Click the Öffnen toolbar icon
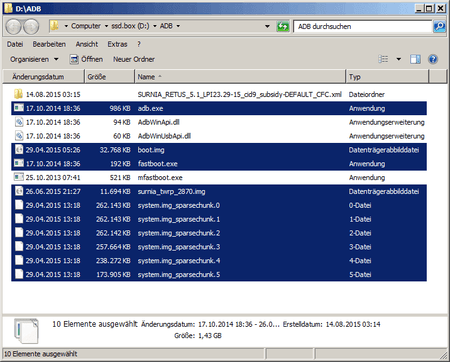Viewport: 450px width, 362px height. click(x=74, y=59)
